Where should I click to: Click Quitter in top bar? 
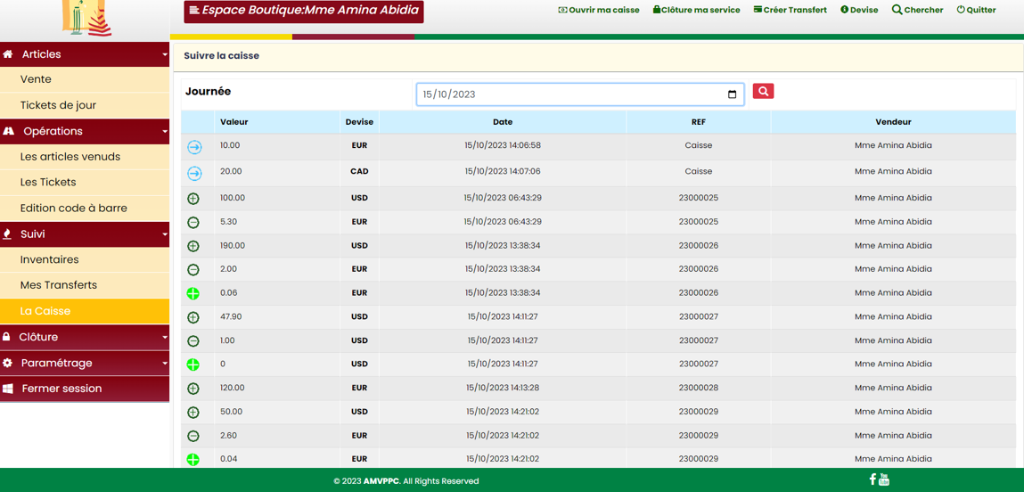coord(976,10)
